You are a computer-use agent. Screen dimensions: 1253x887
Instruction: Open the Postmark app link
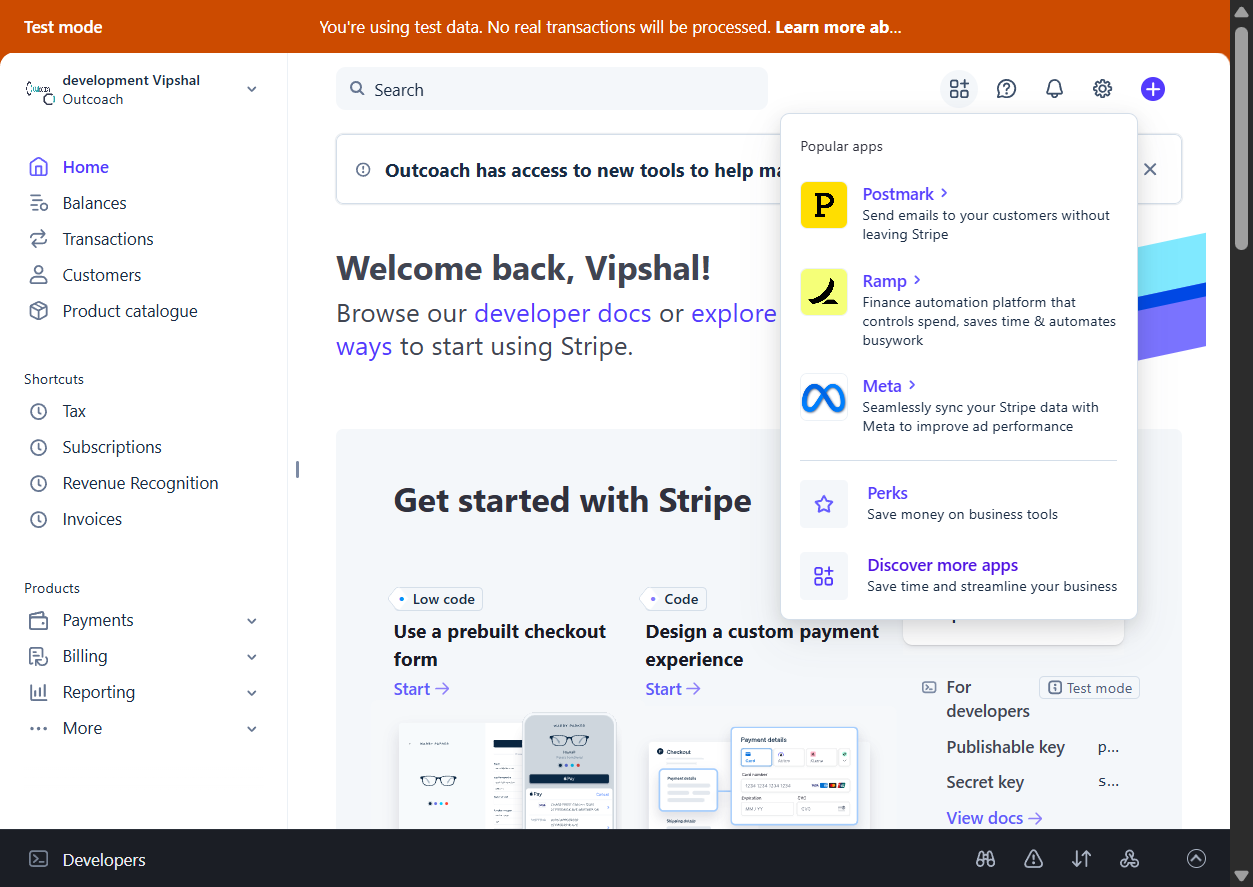[905, 194]
